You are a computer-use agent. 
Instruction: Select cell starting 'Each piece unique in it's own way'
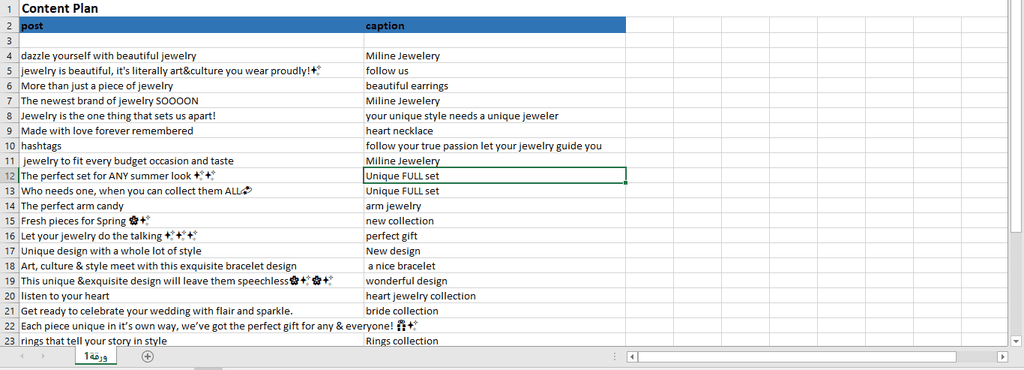(x=191, y=326)
